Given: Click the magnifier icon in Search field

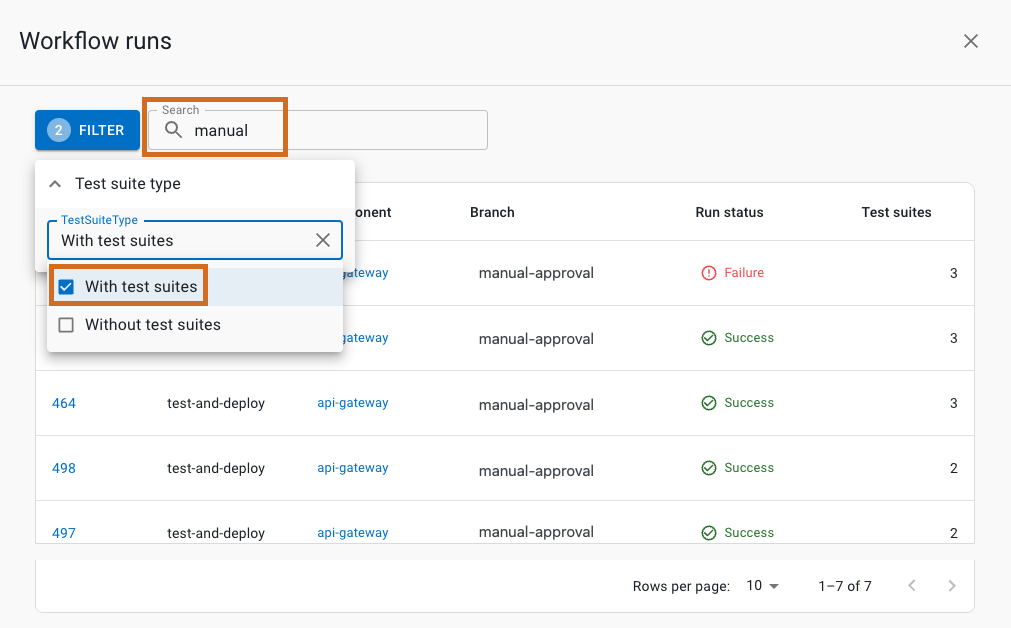Looking at the screenshot, I should pyautogui.click(x=173, y=130).
